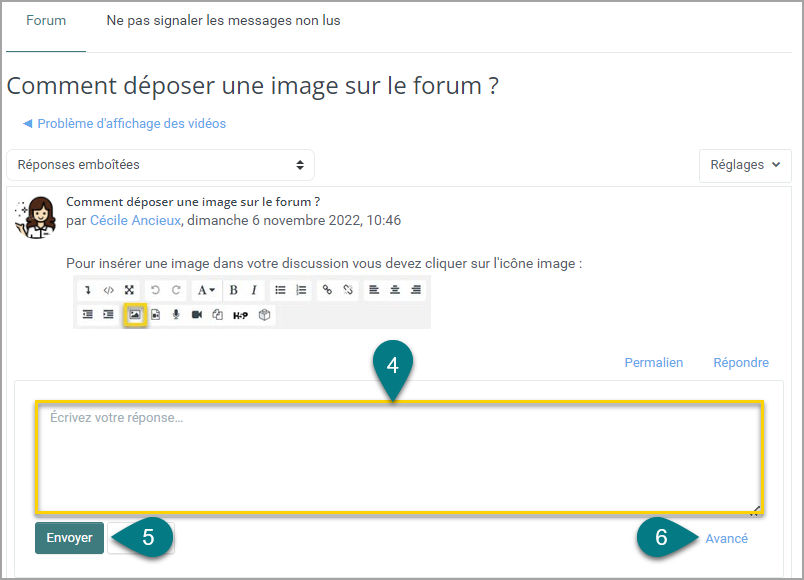Image resolution: width=804 pixels, height=580 pixels.
Task: Open the paragraph styles 'A' dropdown
Action: pos(206,290)
